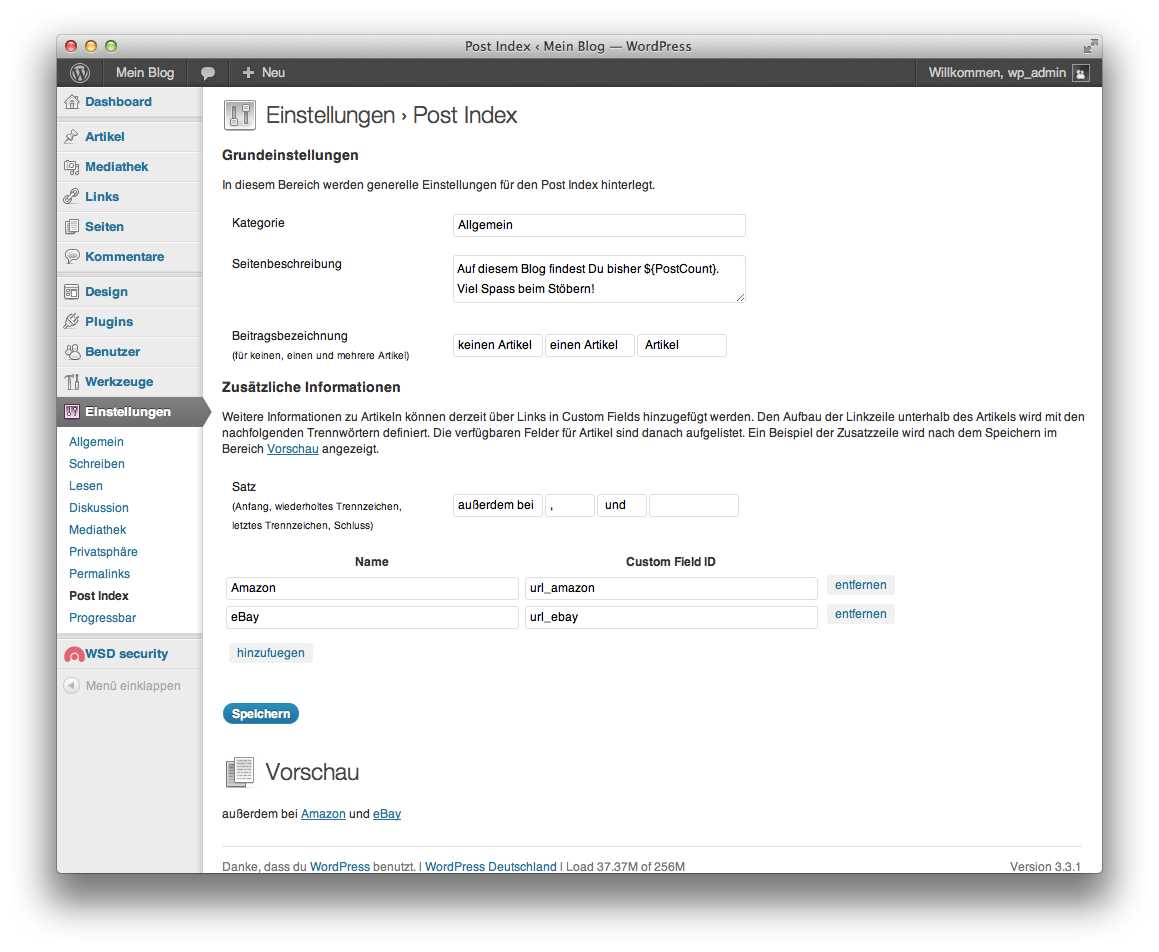Image resolution: width=1159 pixels, height=952 pixels.
Task: Open the Dashboard menu item
Action: pyautogui.click(x=118, y=102)
